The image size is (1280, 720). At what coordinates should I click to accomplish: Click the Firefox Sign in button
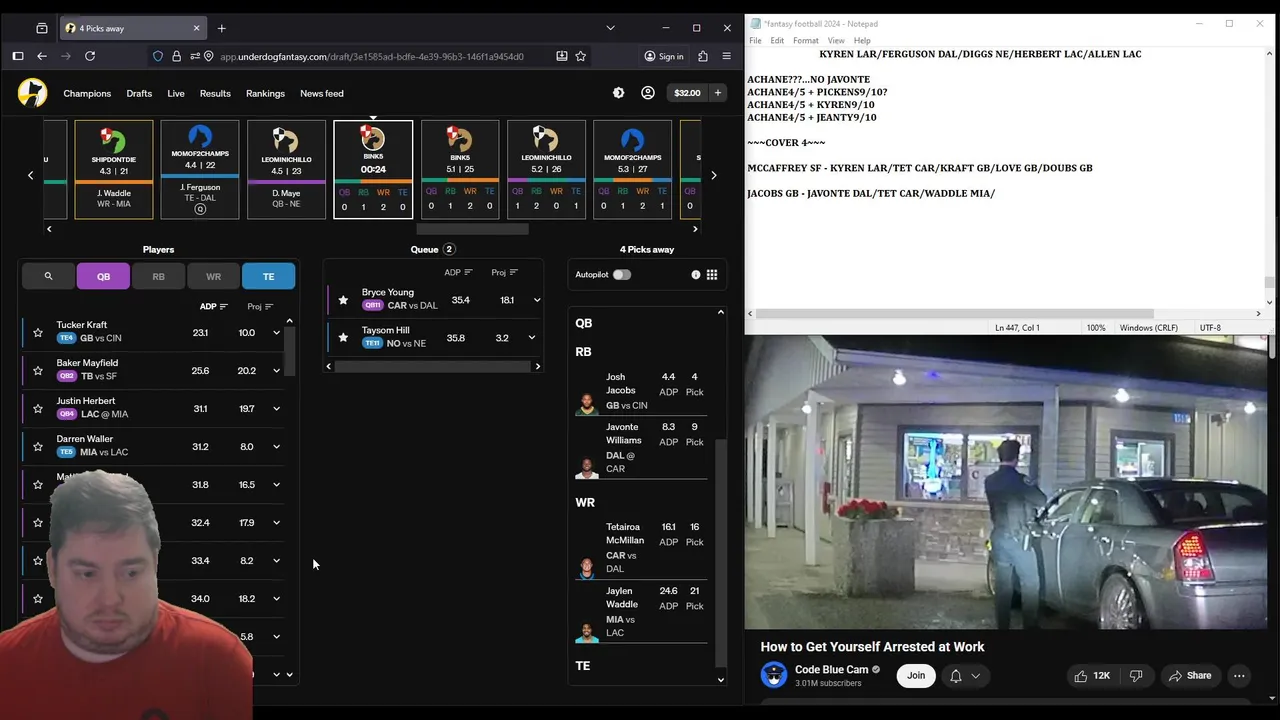(664, 56)
